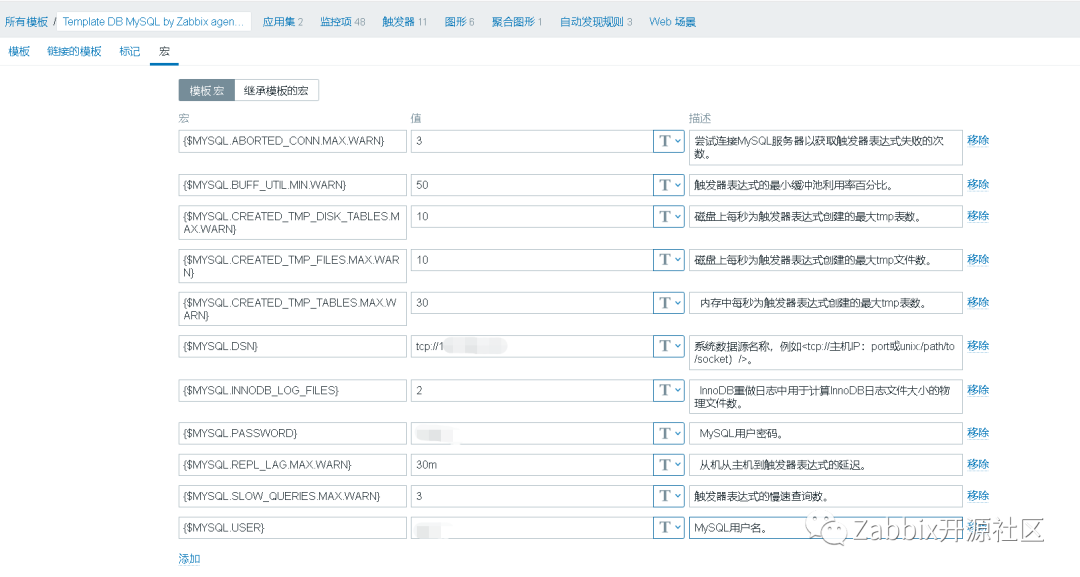Remove the {$MYSQL.USER} macro

[x=977, y=527]
